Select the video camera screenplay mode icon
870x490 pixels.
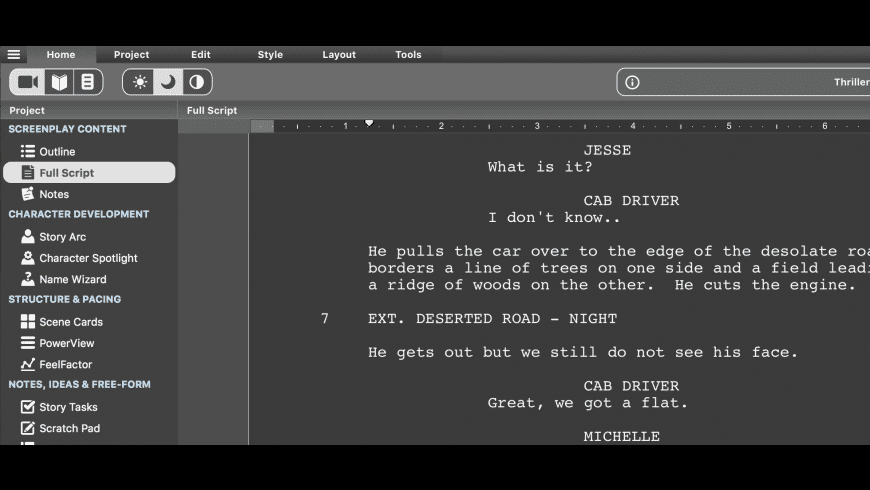(x=28, y=82)
